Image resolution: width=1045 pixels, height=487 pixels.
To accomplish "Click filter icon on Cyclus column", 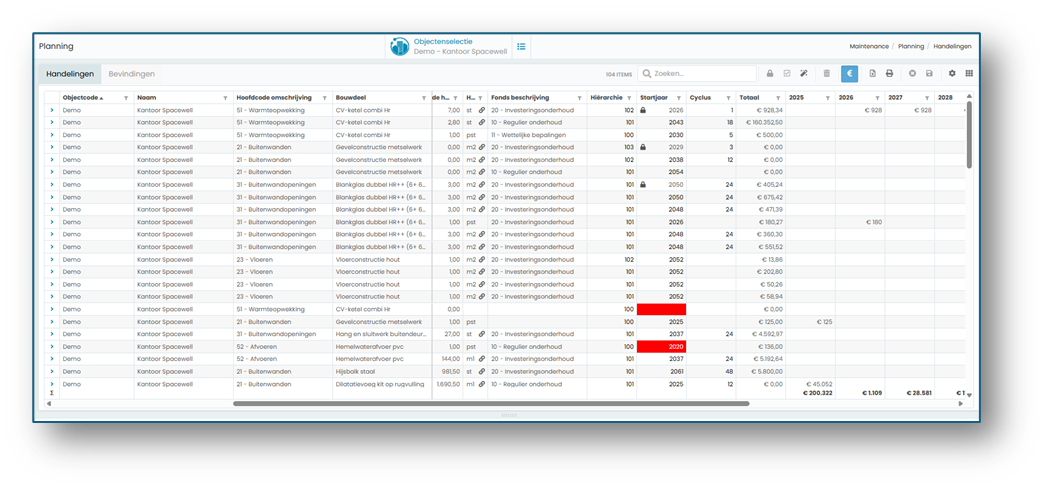I will pos(728,98).
